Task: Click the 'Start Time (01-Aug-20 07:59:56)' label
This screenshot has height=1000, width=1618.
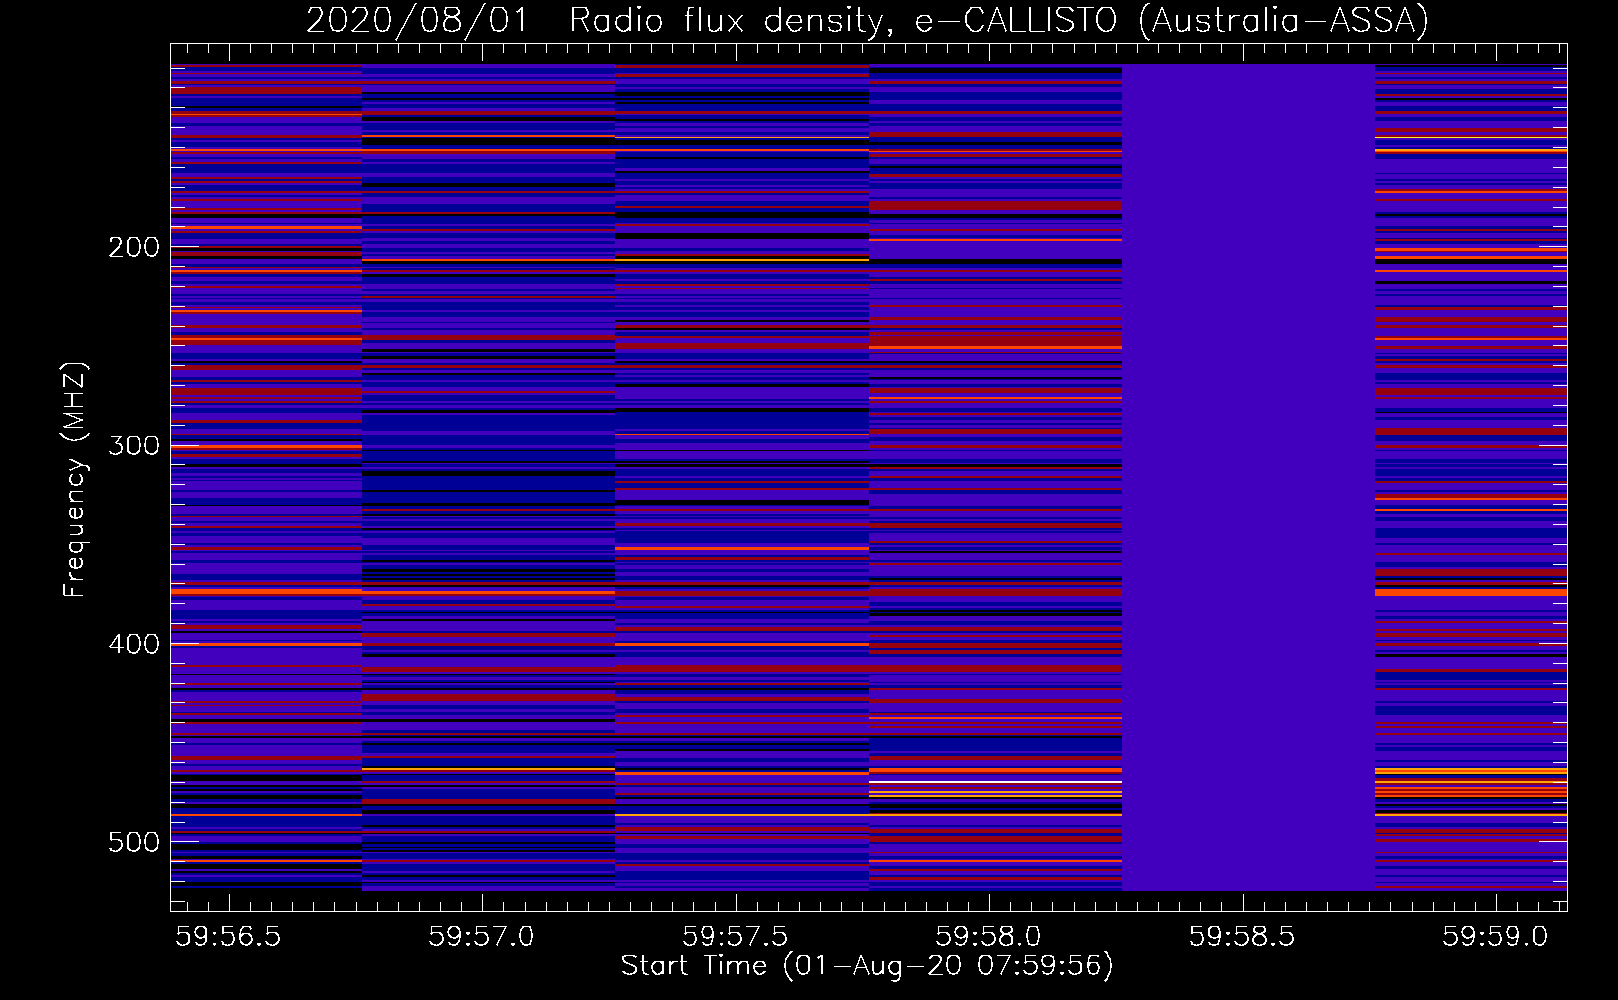Action: coord(867,966)
